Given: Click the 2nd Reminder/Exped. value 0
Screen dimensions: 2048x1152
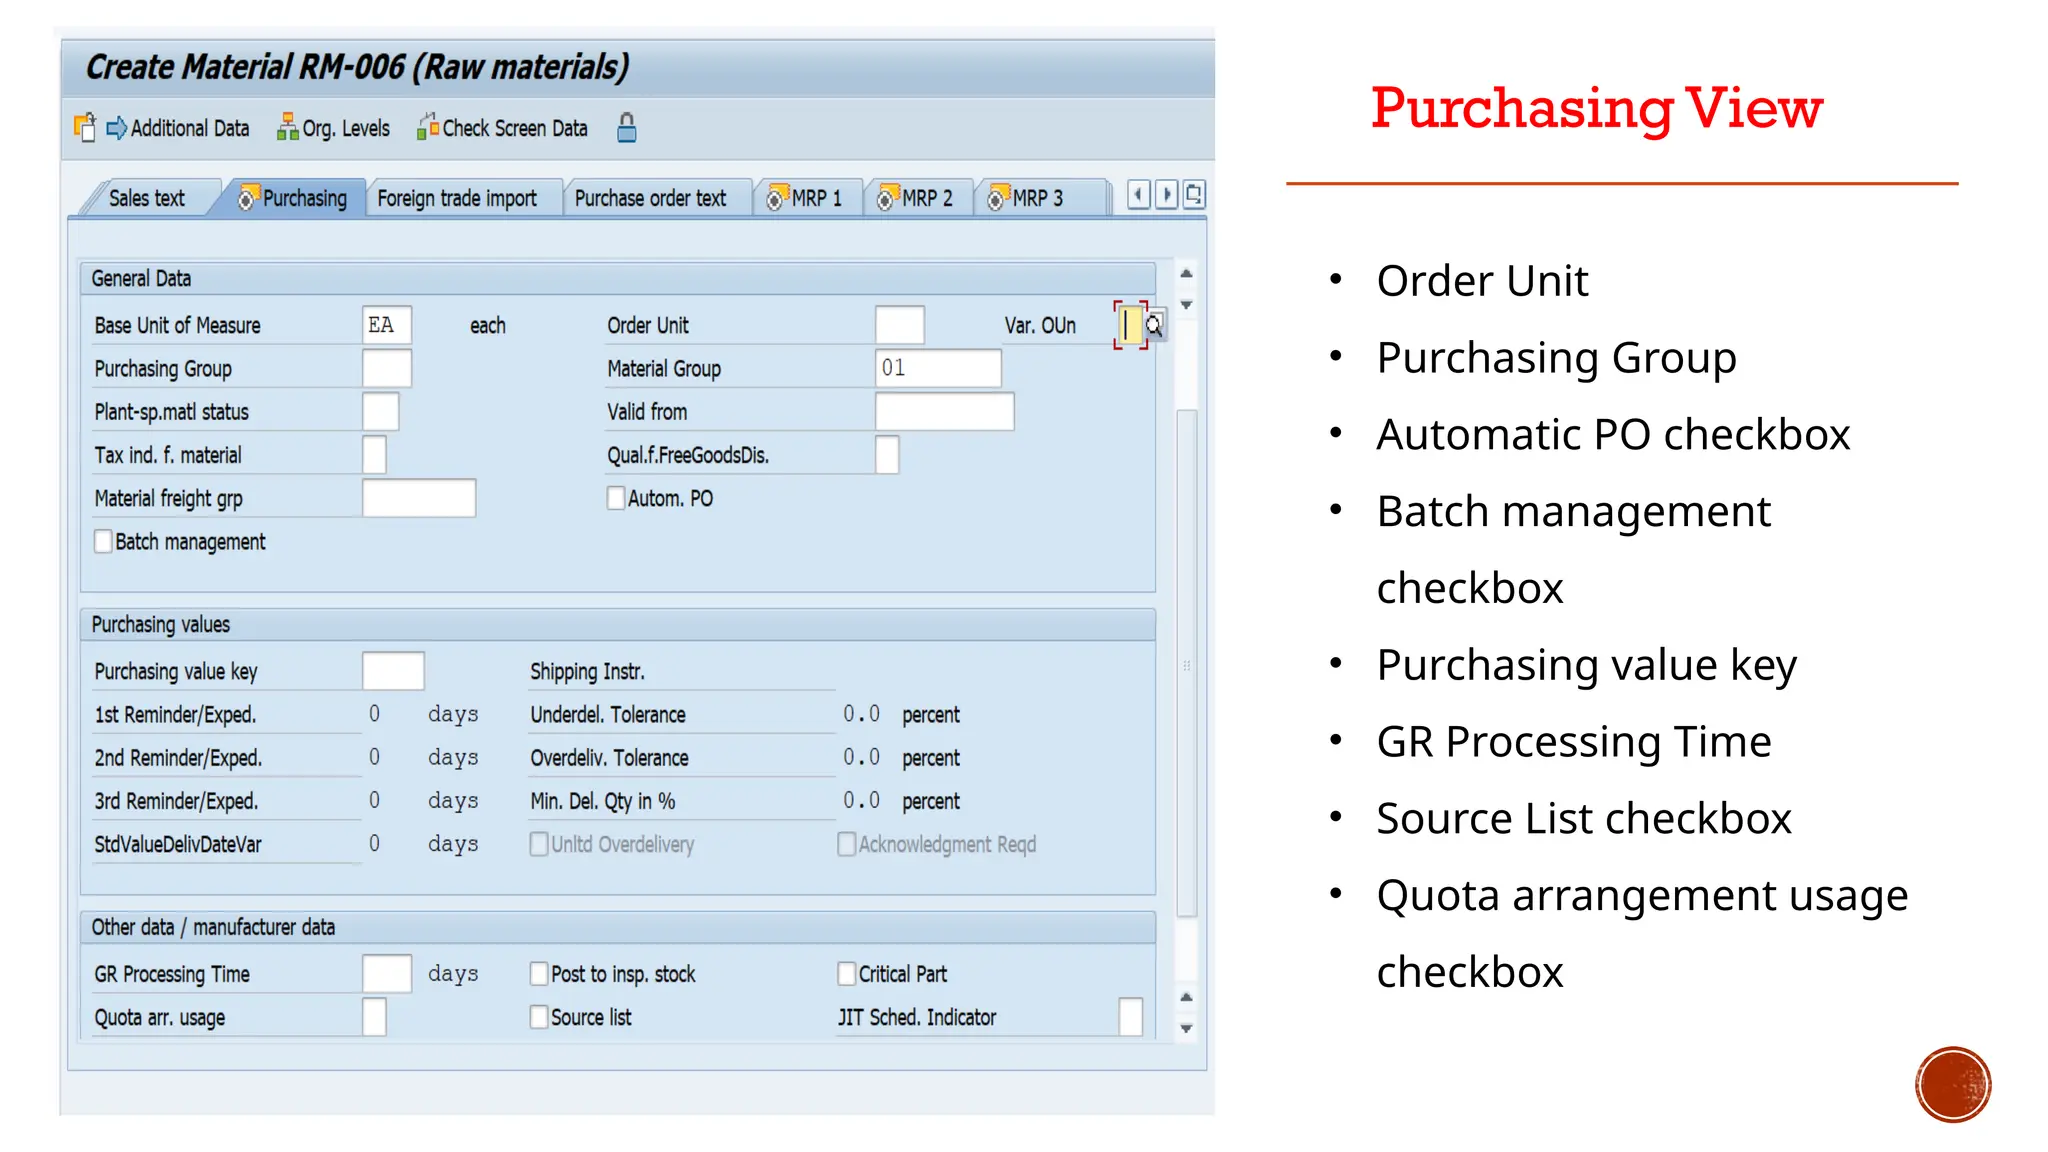Looking at the screenshot, I should (374, 757).
